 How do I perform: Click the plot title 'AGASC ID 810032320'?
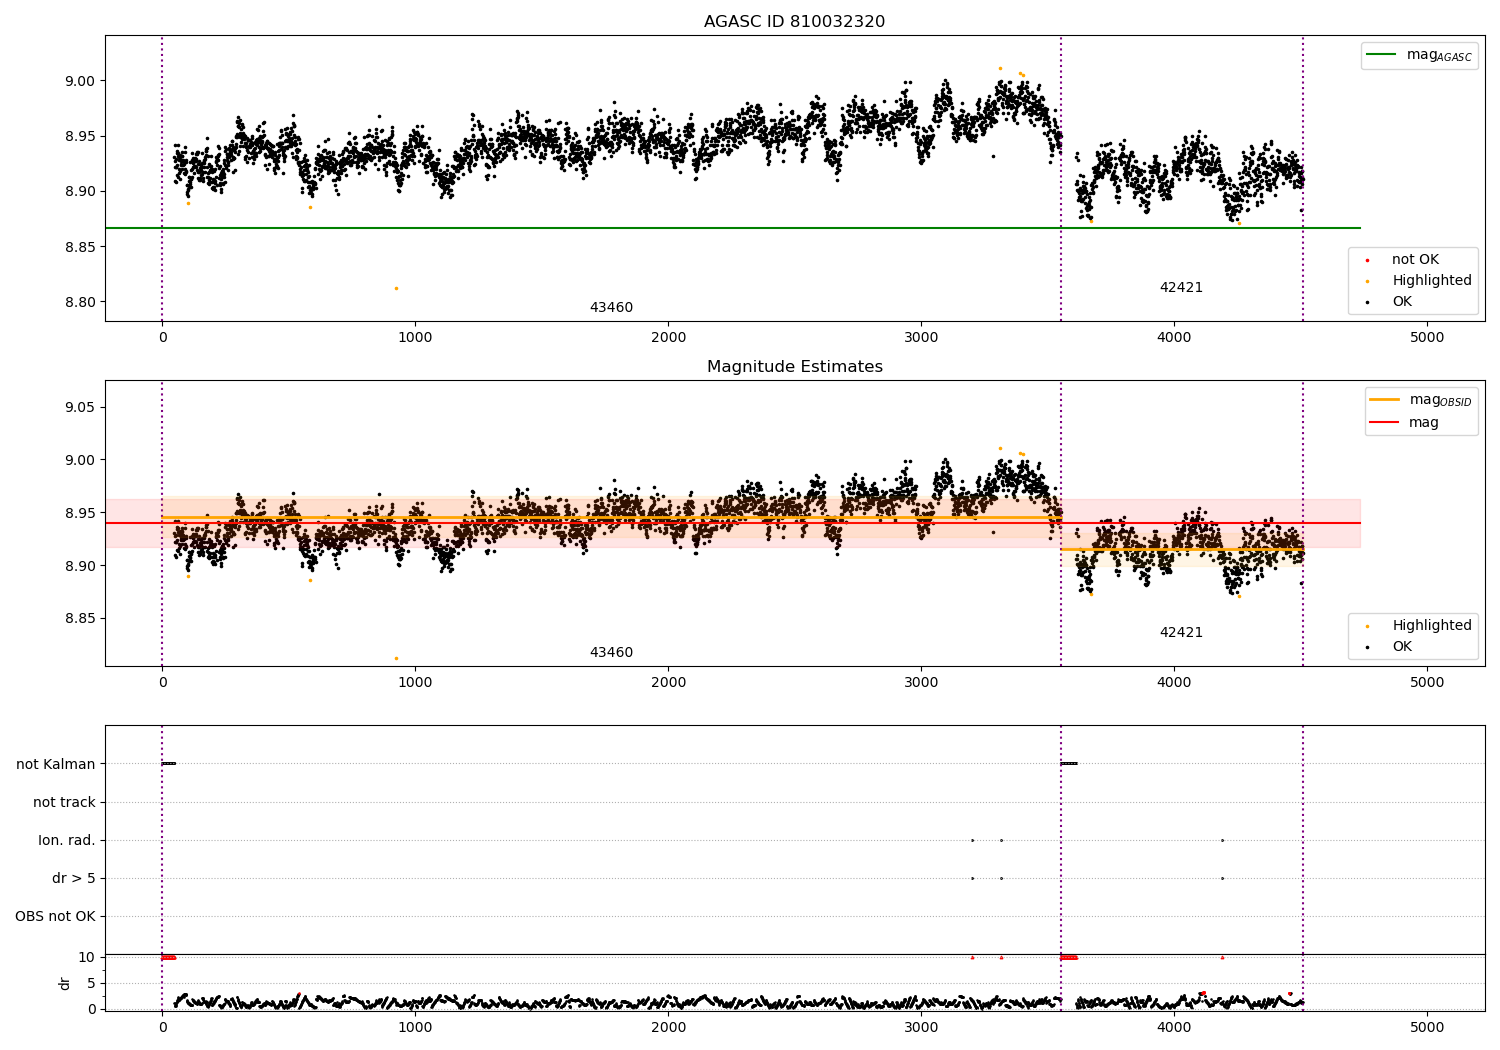[794, 22]
